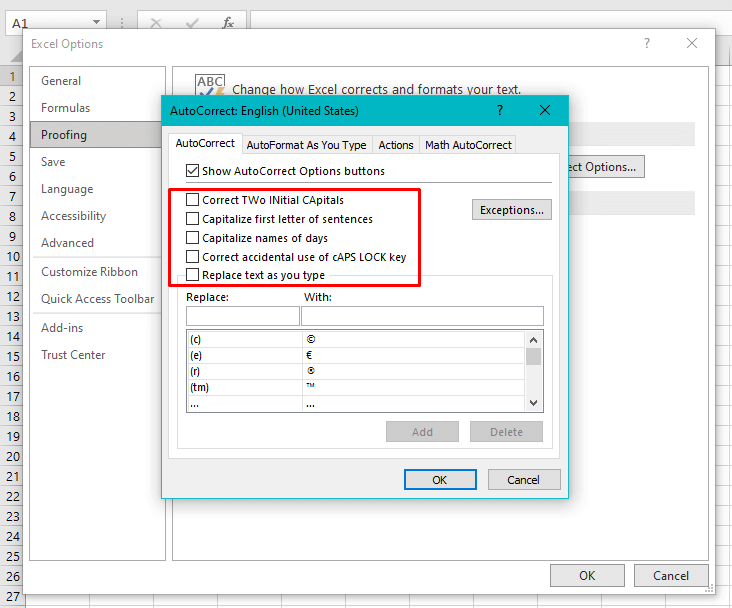Open Advanced options category
732x608 pixels.
pyautogui.click(x=97, y=243)
